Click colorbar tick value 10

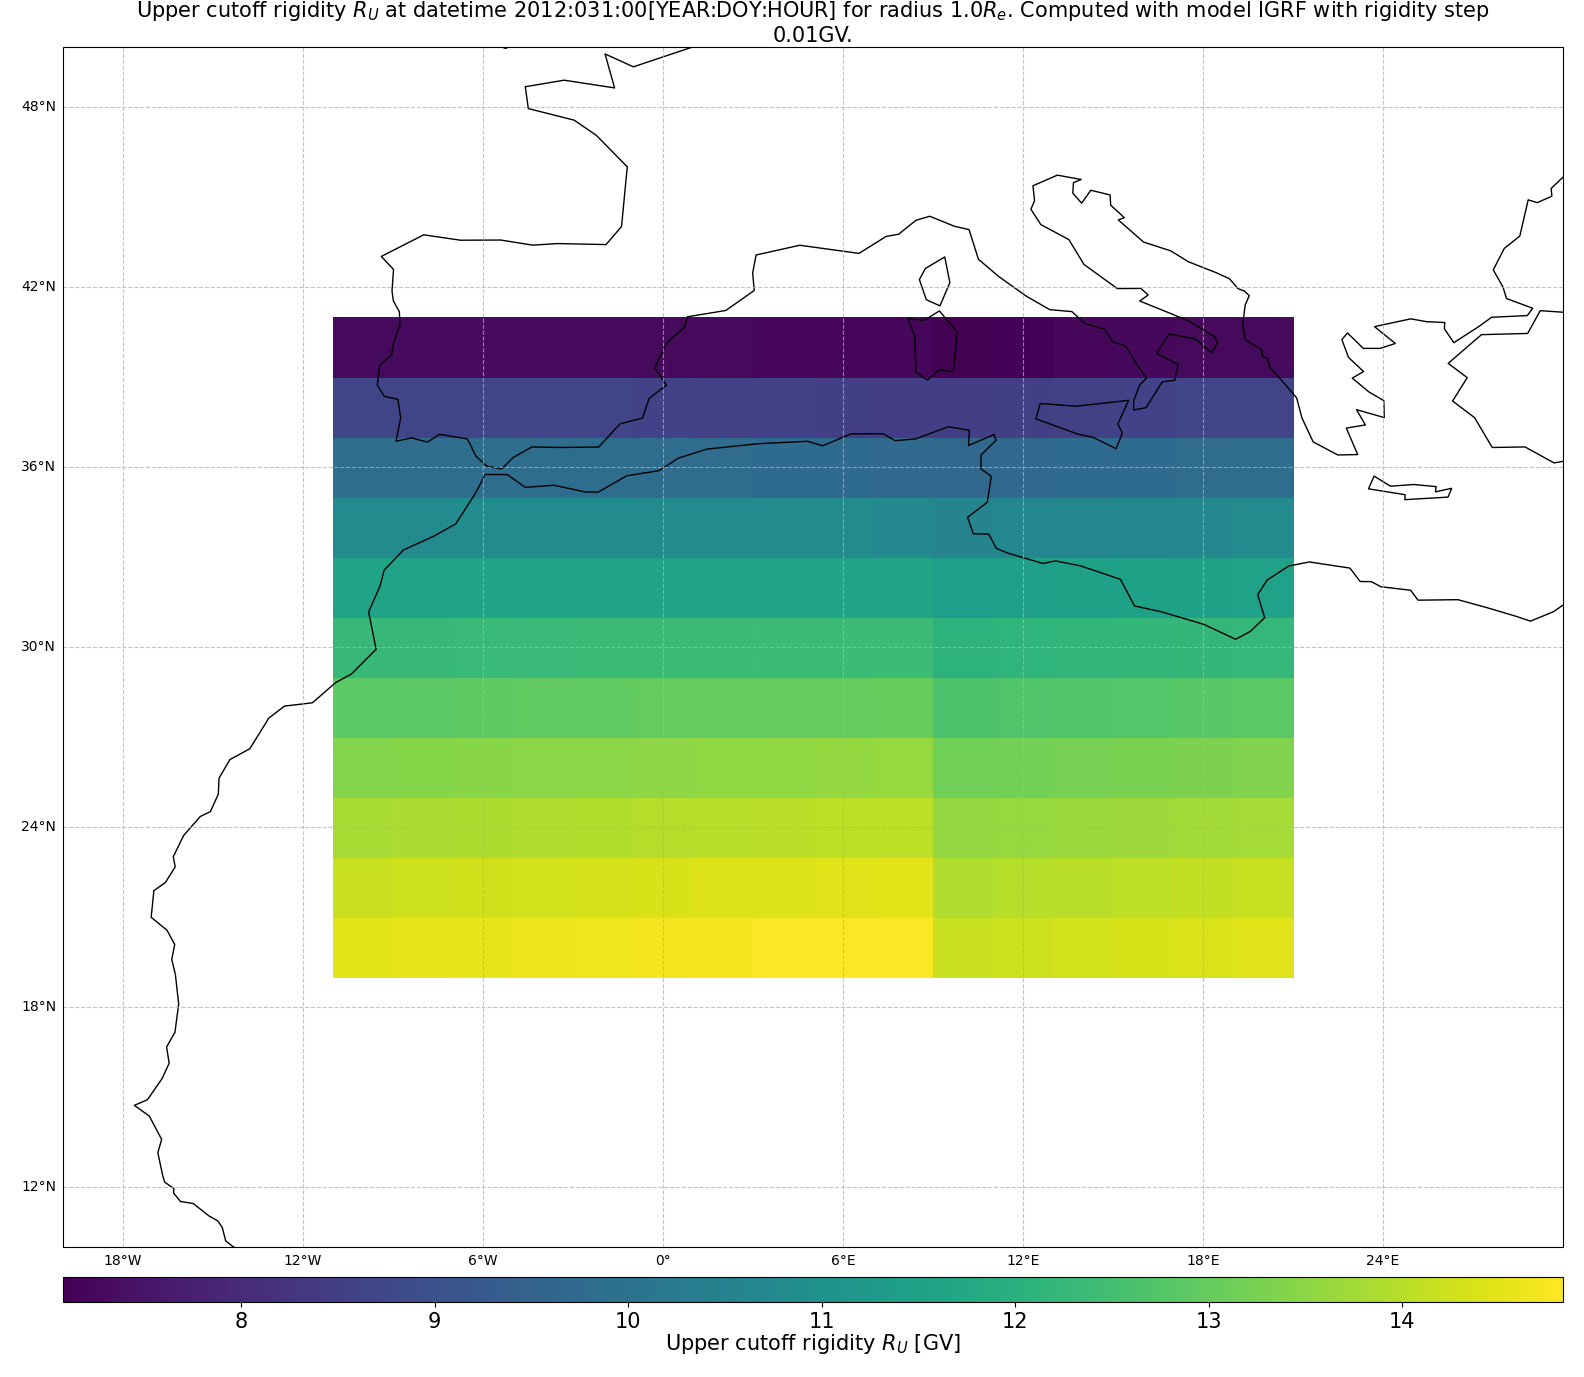click(x=628, y=1322)
